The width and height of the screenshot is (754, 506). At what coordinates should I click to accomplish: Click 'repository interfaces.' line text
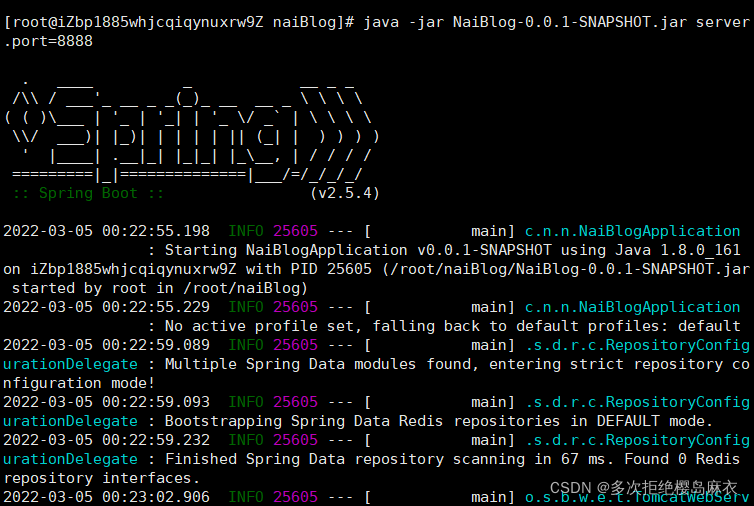101,478
